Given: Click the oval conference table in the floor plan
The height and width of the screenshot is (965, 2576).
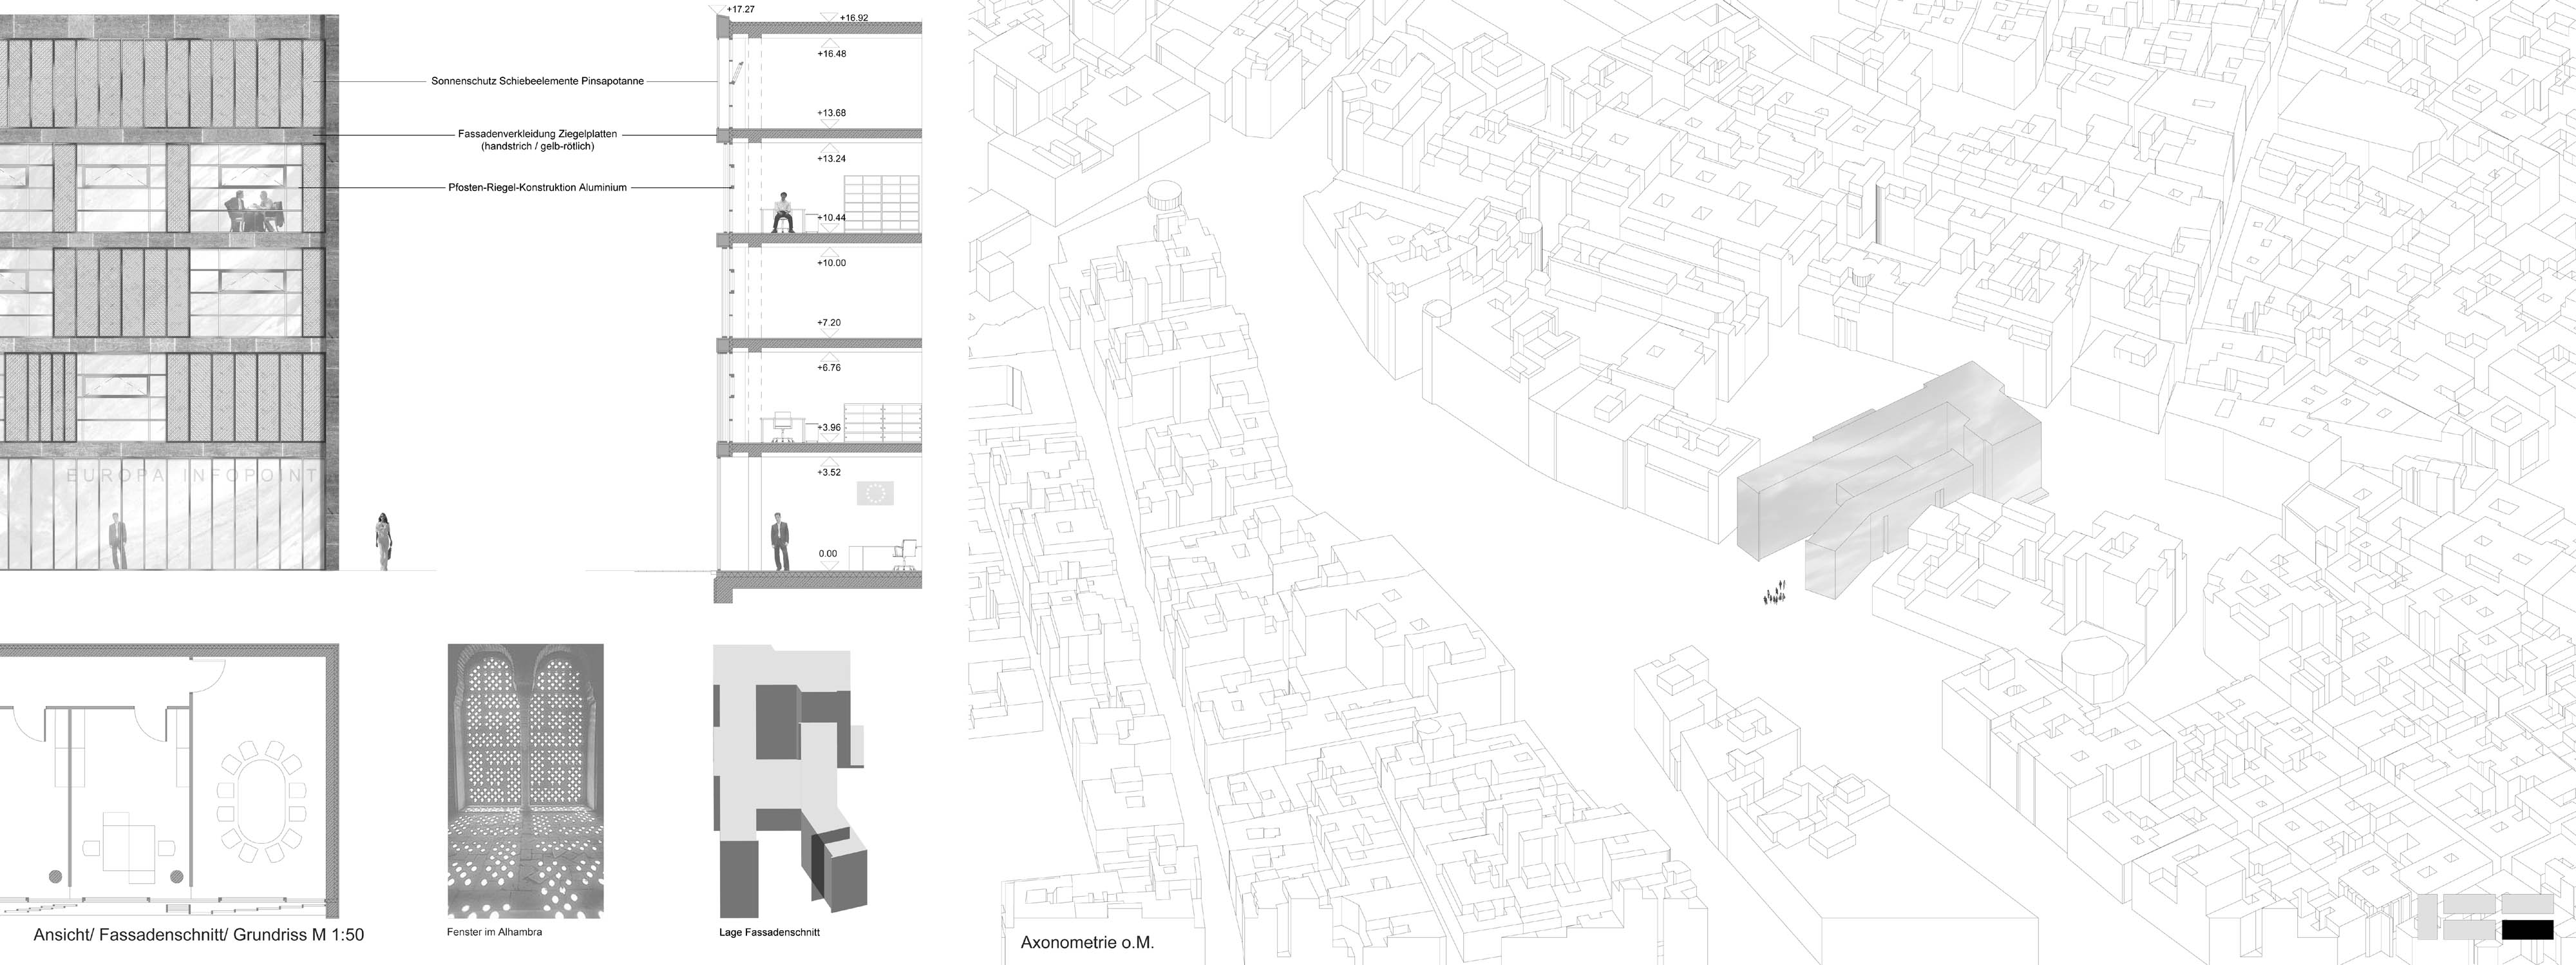Looking at the screenshot, I should click(262, 801).
